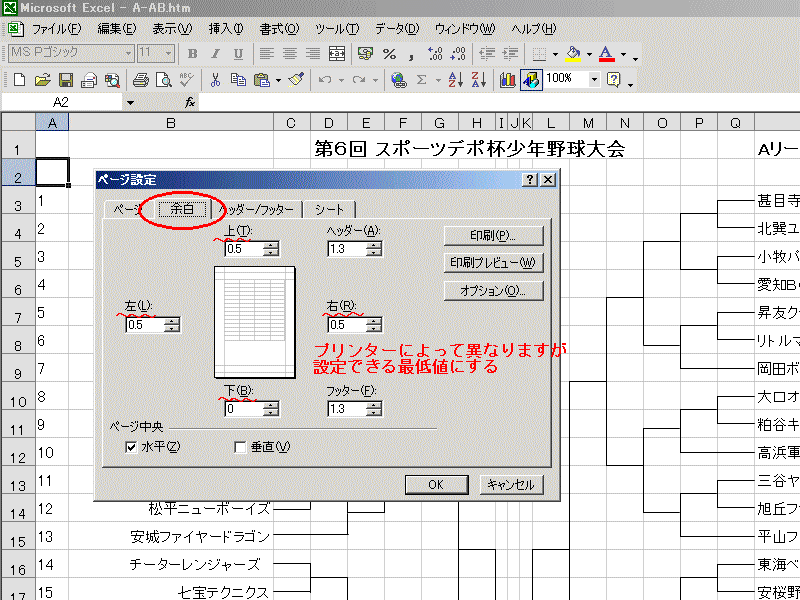This screenshot has width=800, height=600.
Task: Expand the zoom percentage dropdown
Action: pos(594,79)
